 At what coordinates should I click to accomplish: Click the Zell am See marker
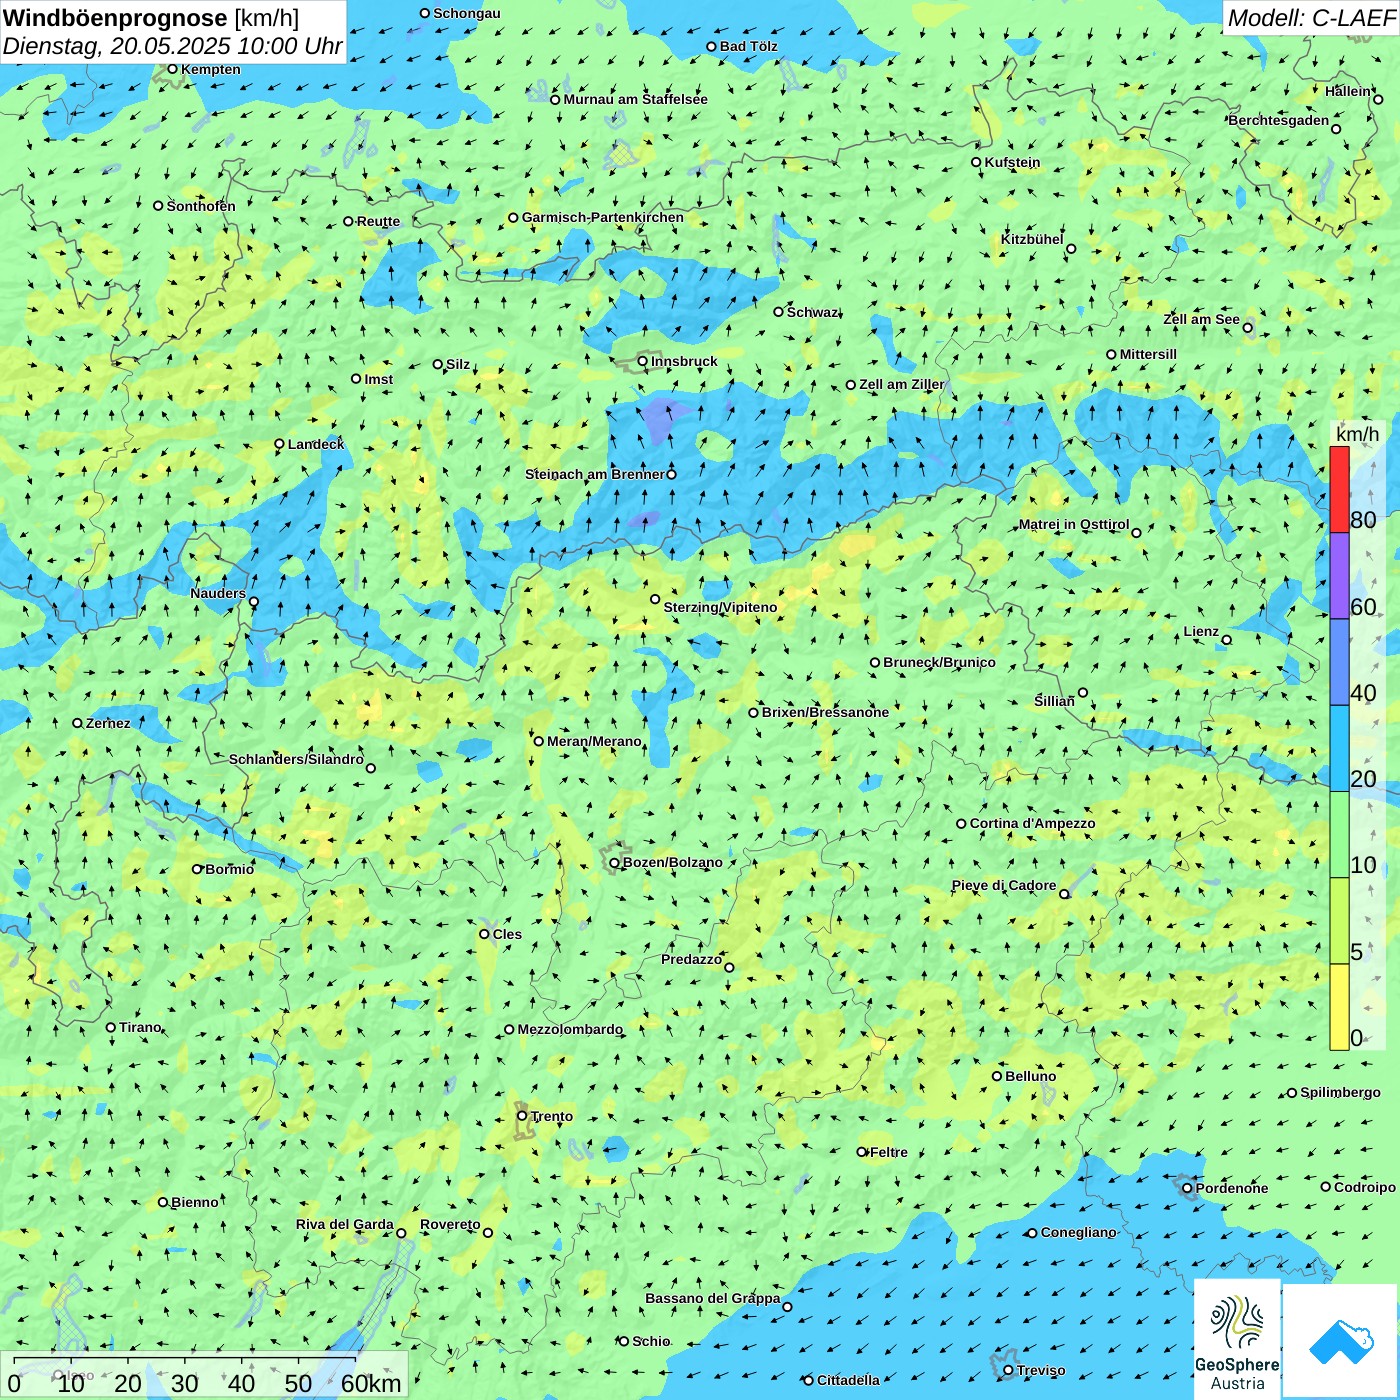point(1248,328)
